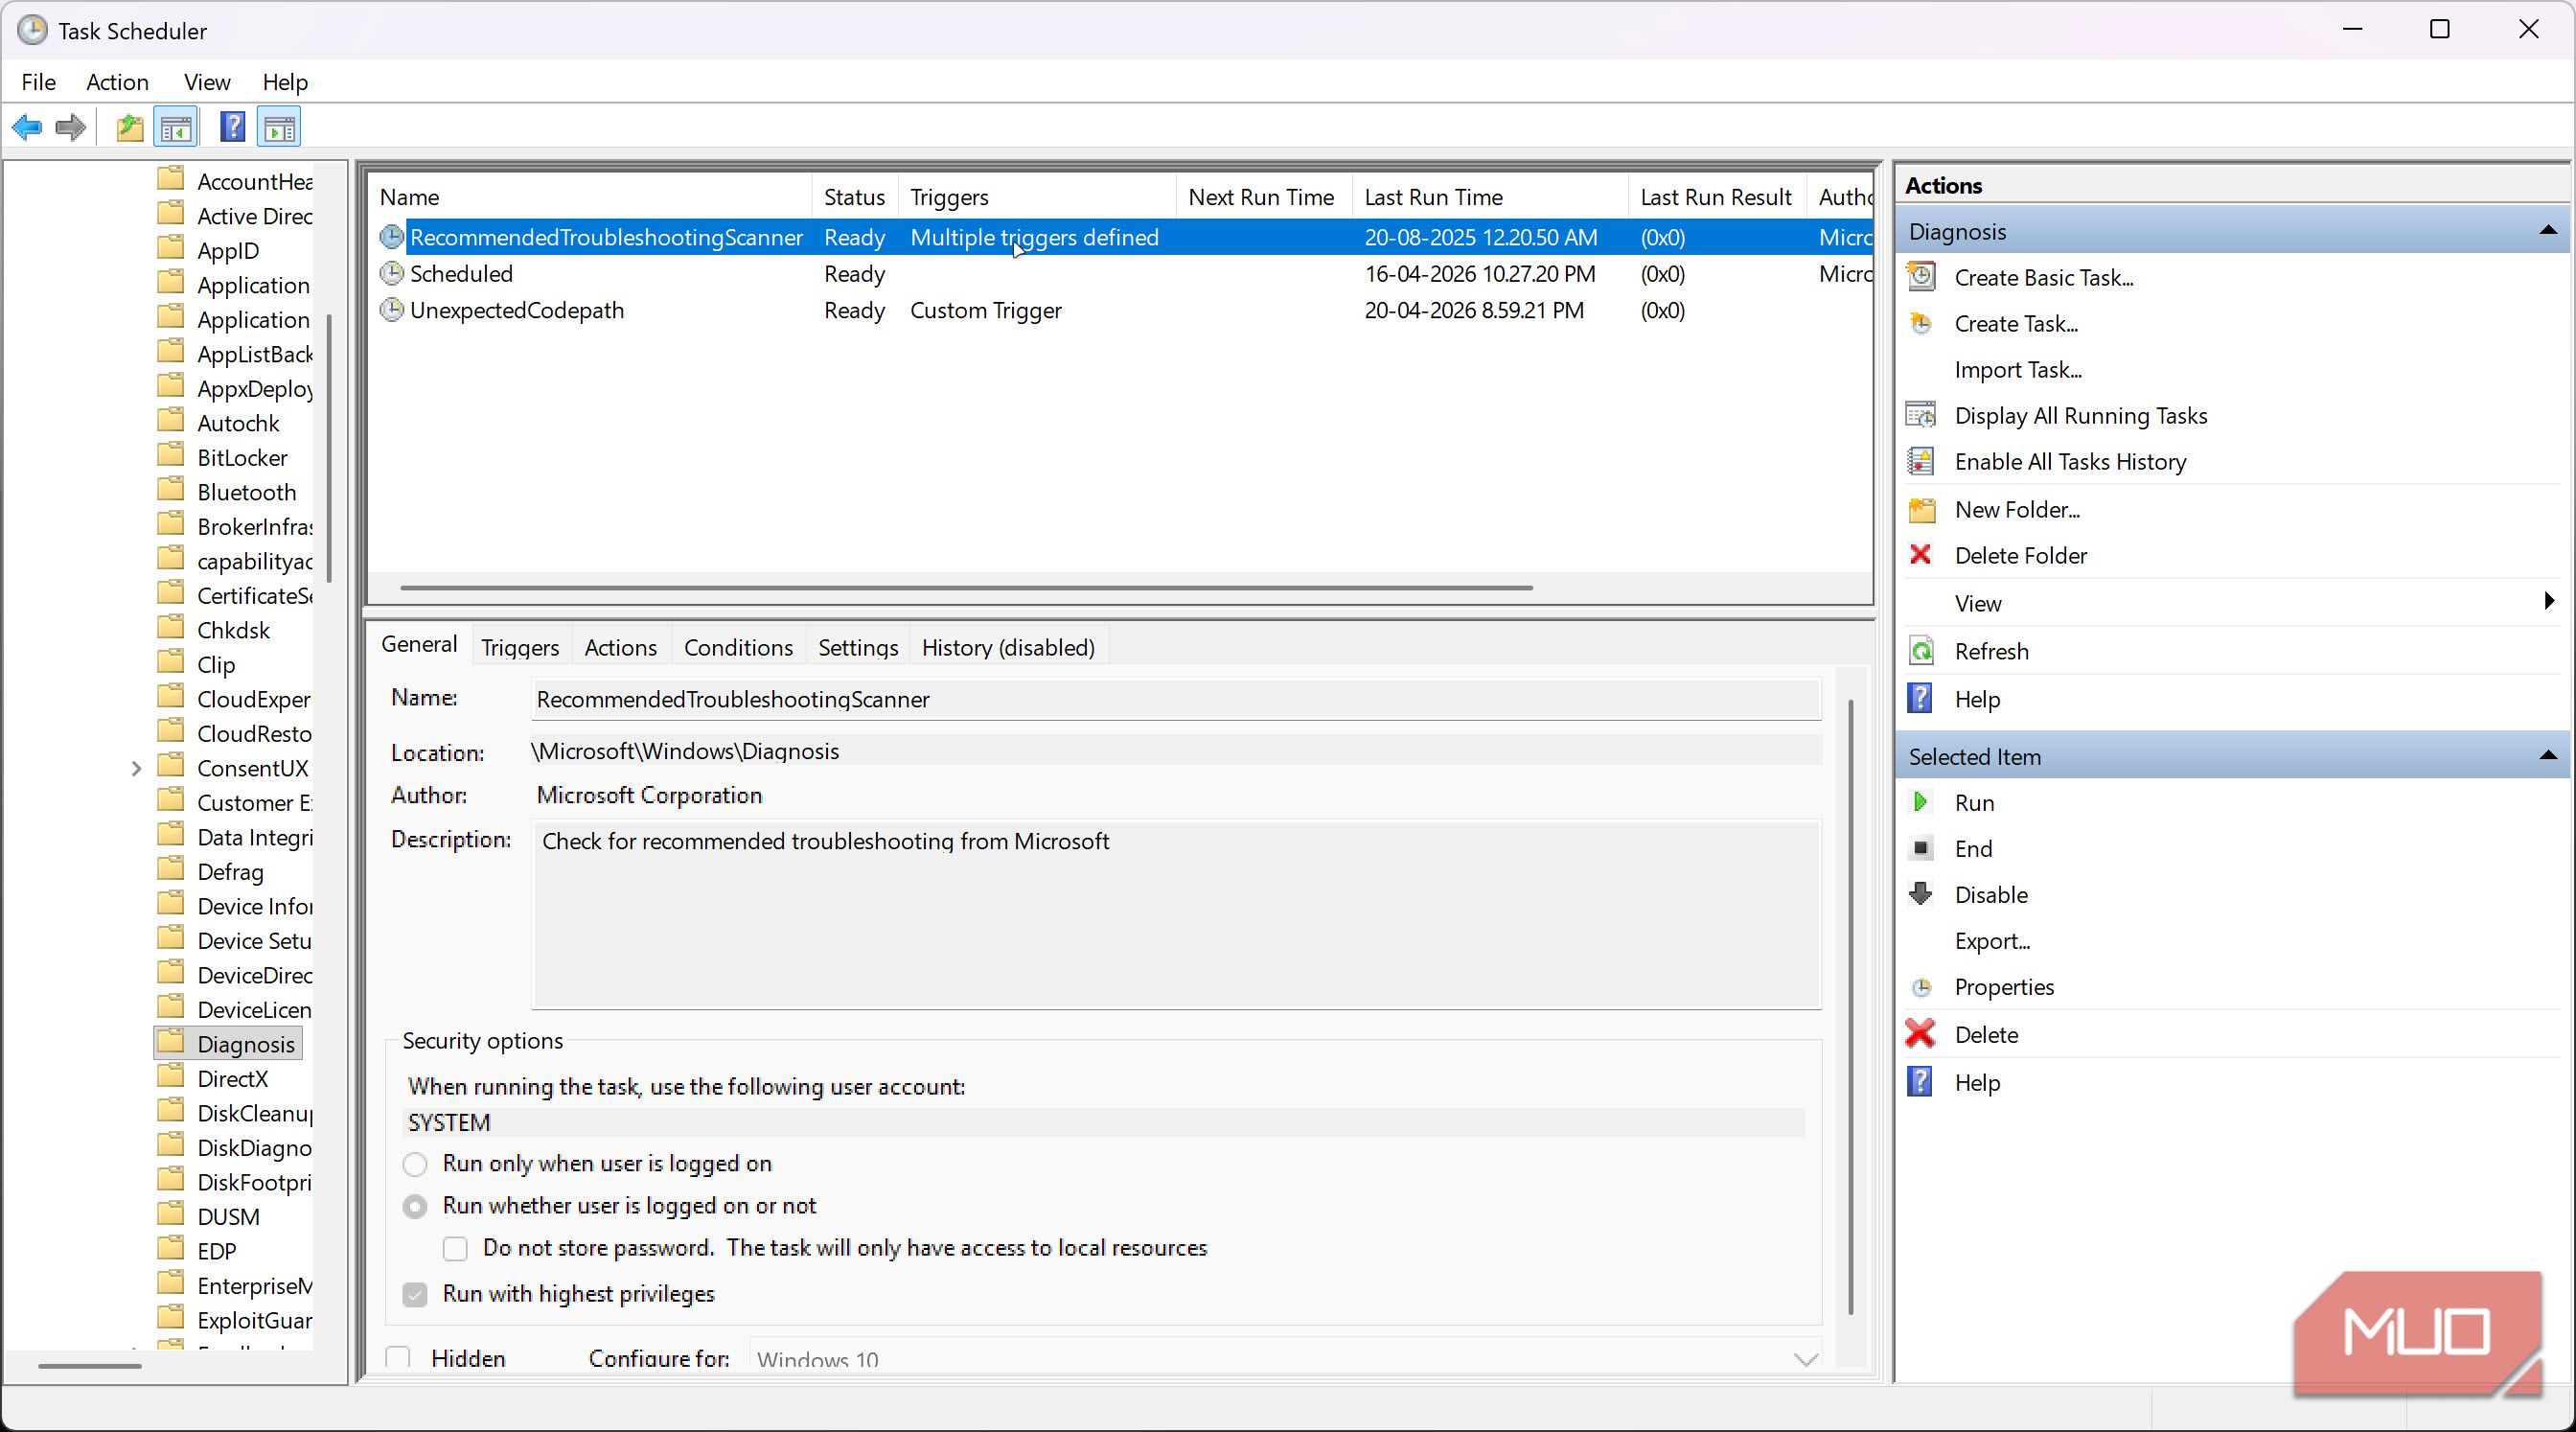
Task: Toggle the Show/Hide Action Pane toolbar icon
Action: [279, 127]
